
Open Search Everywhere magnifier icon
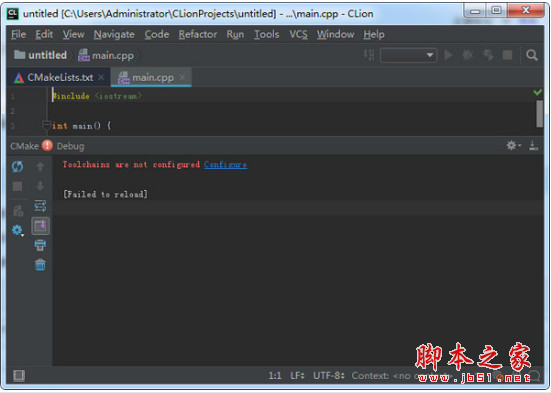(532, 55)
